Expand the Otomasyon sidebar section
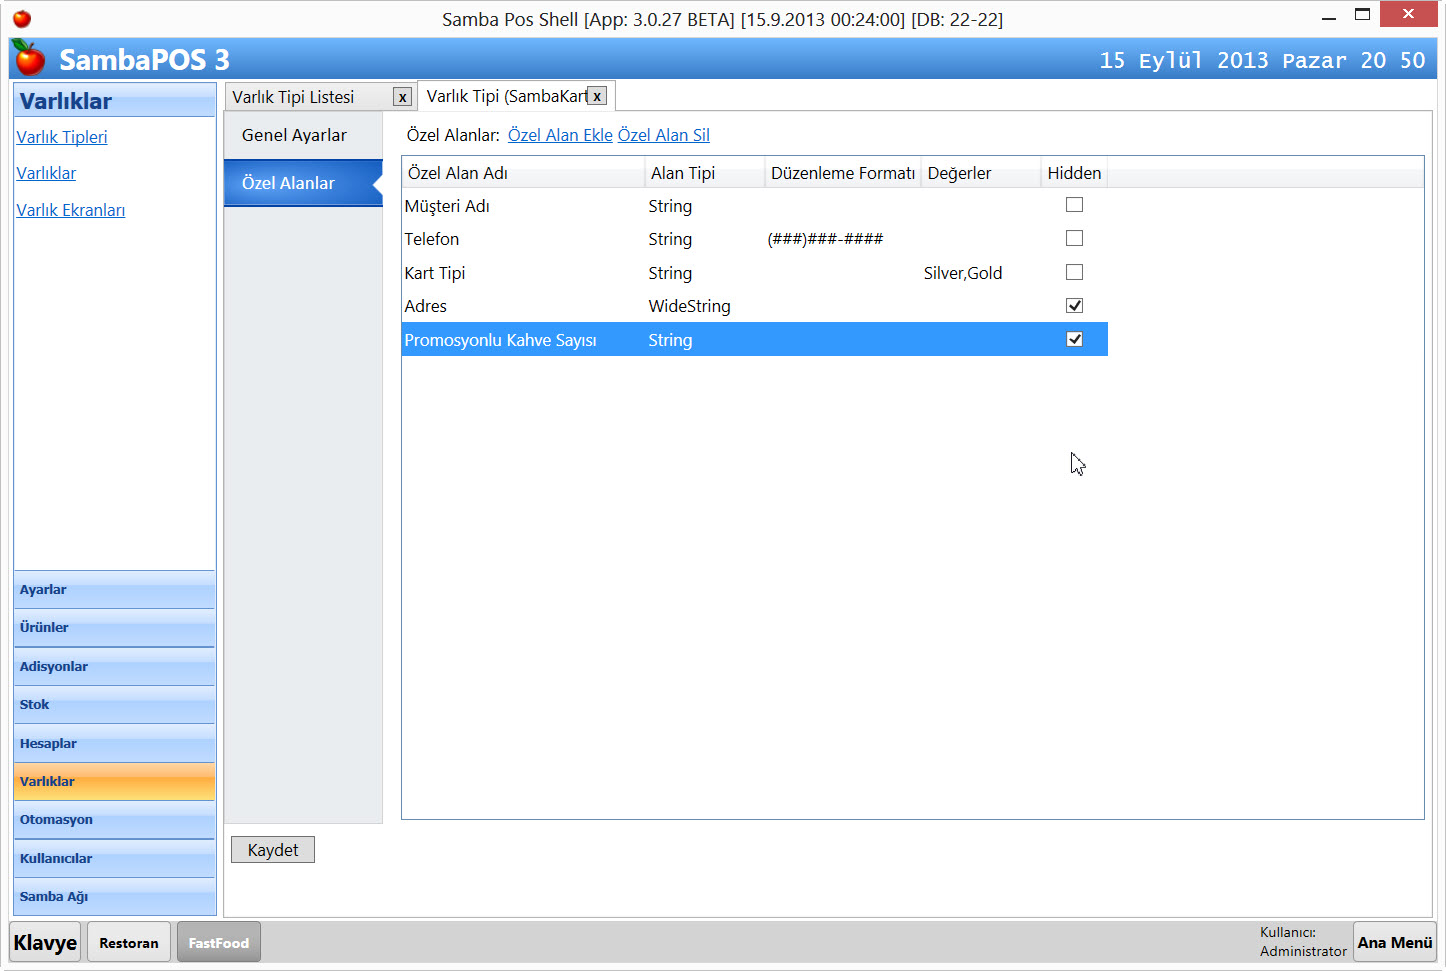Image resolution: width=1446 pixels, height=971 pixels. point(114,820)
